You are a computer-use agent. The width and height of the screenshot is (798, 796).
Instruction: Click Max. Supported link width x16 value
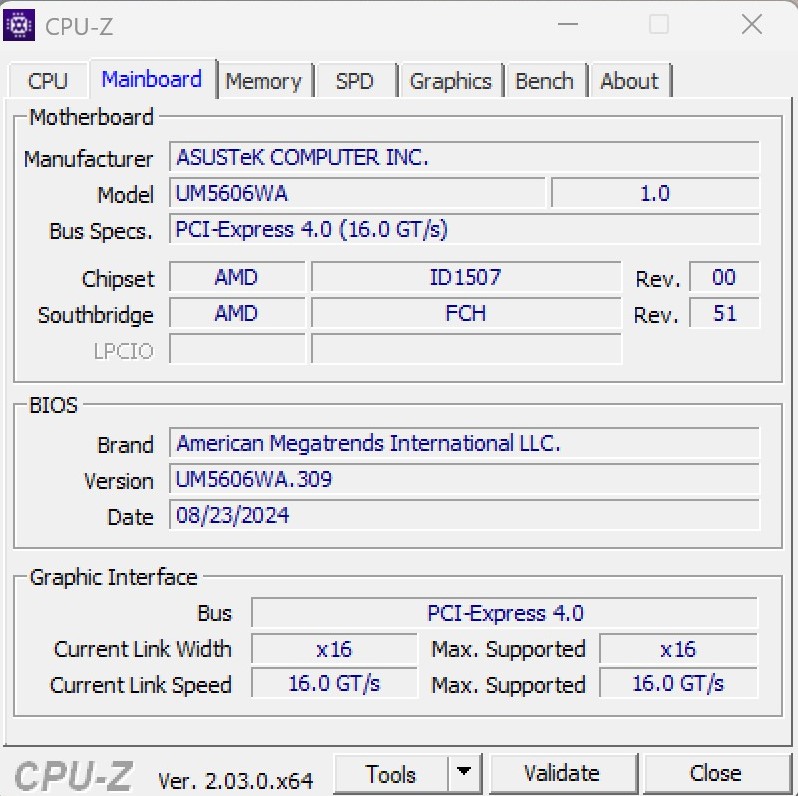point(678,649)
